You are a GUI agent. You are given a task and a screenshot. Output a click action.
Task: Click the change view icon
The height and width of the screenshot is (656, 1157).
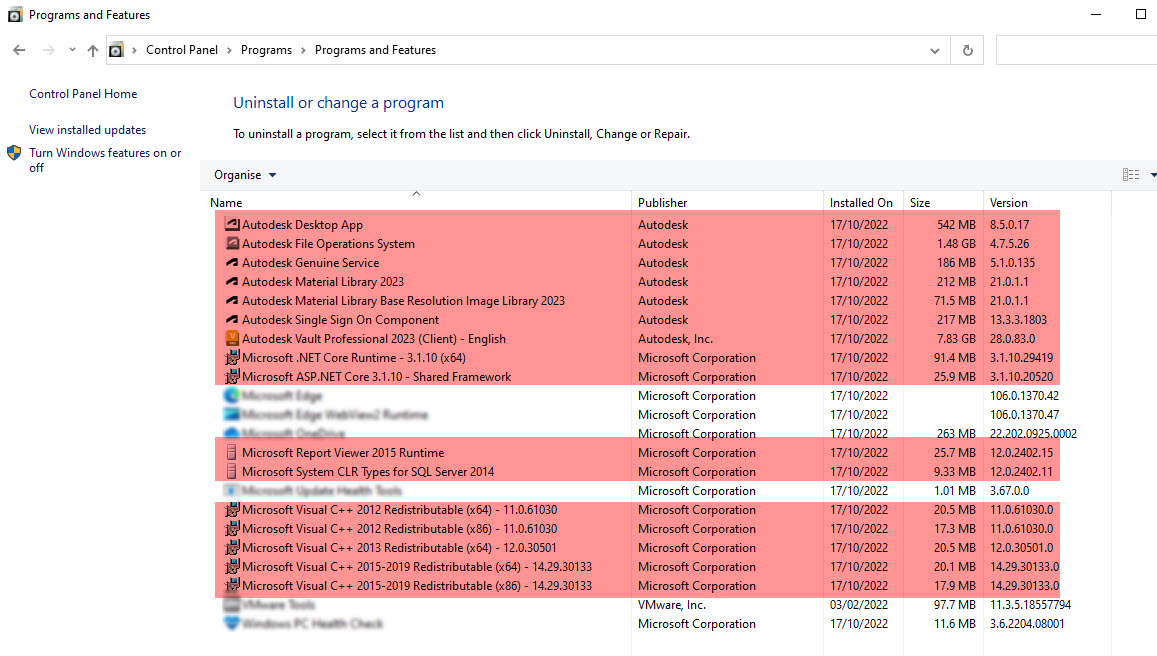pos(1131,175)
